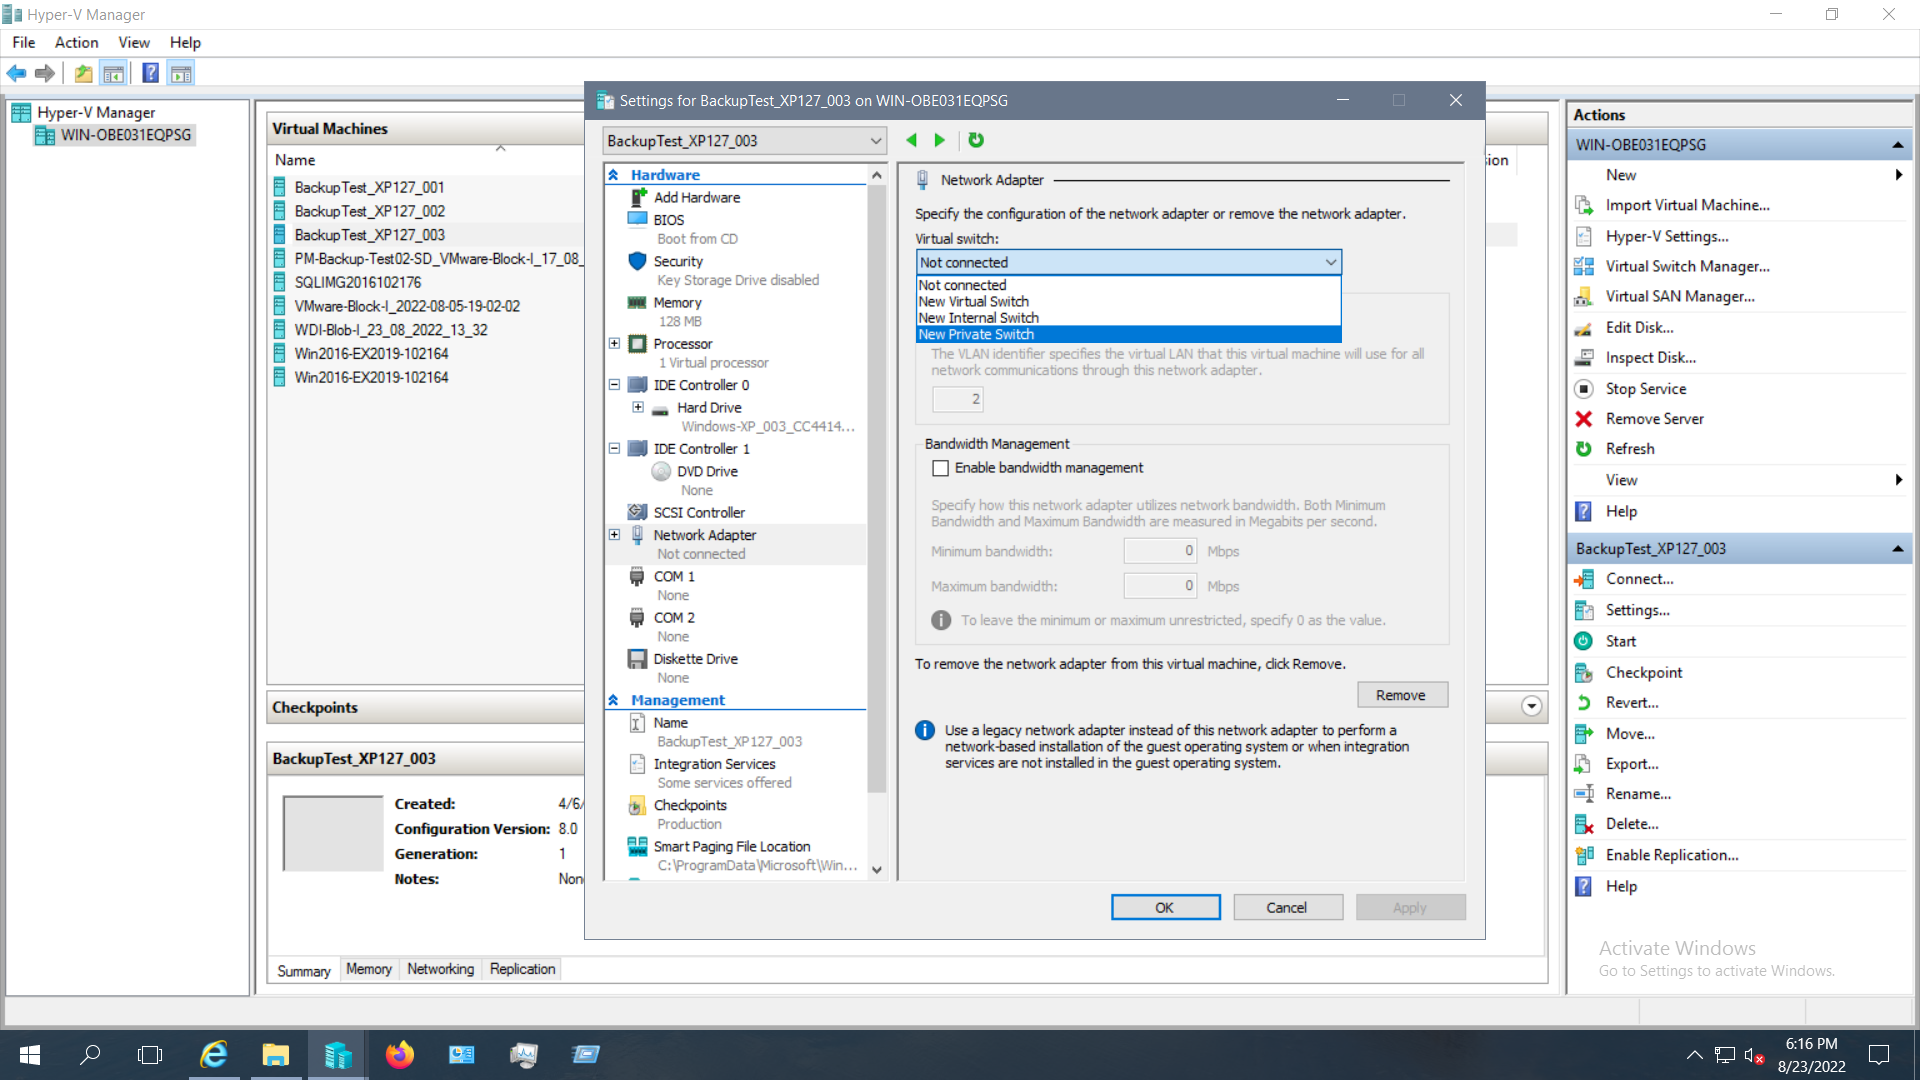
Task: Open Firefox from the taskbar
Action: click(400, 1054)
